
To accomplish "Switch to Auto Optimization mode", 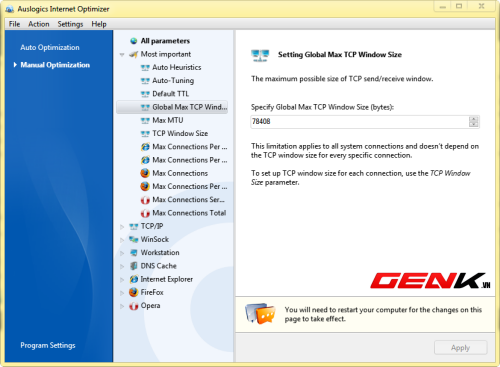I will click(x=50, y=47).
